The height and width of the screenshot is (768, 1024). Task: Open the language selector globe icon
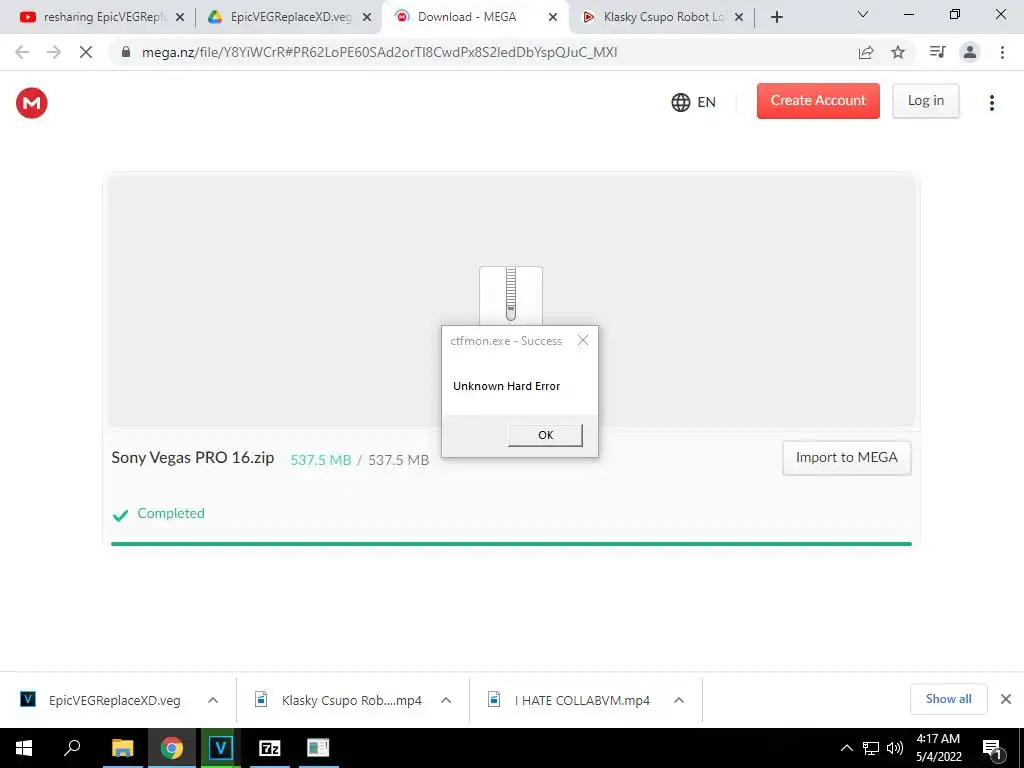[x=680, y=103]
